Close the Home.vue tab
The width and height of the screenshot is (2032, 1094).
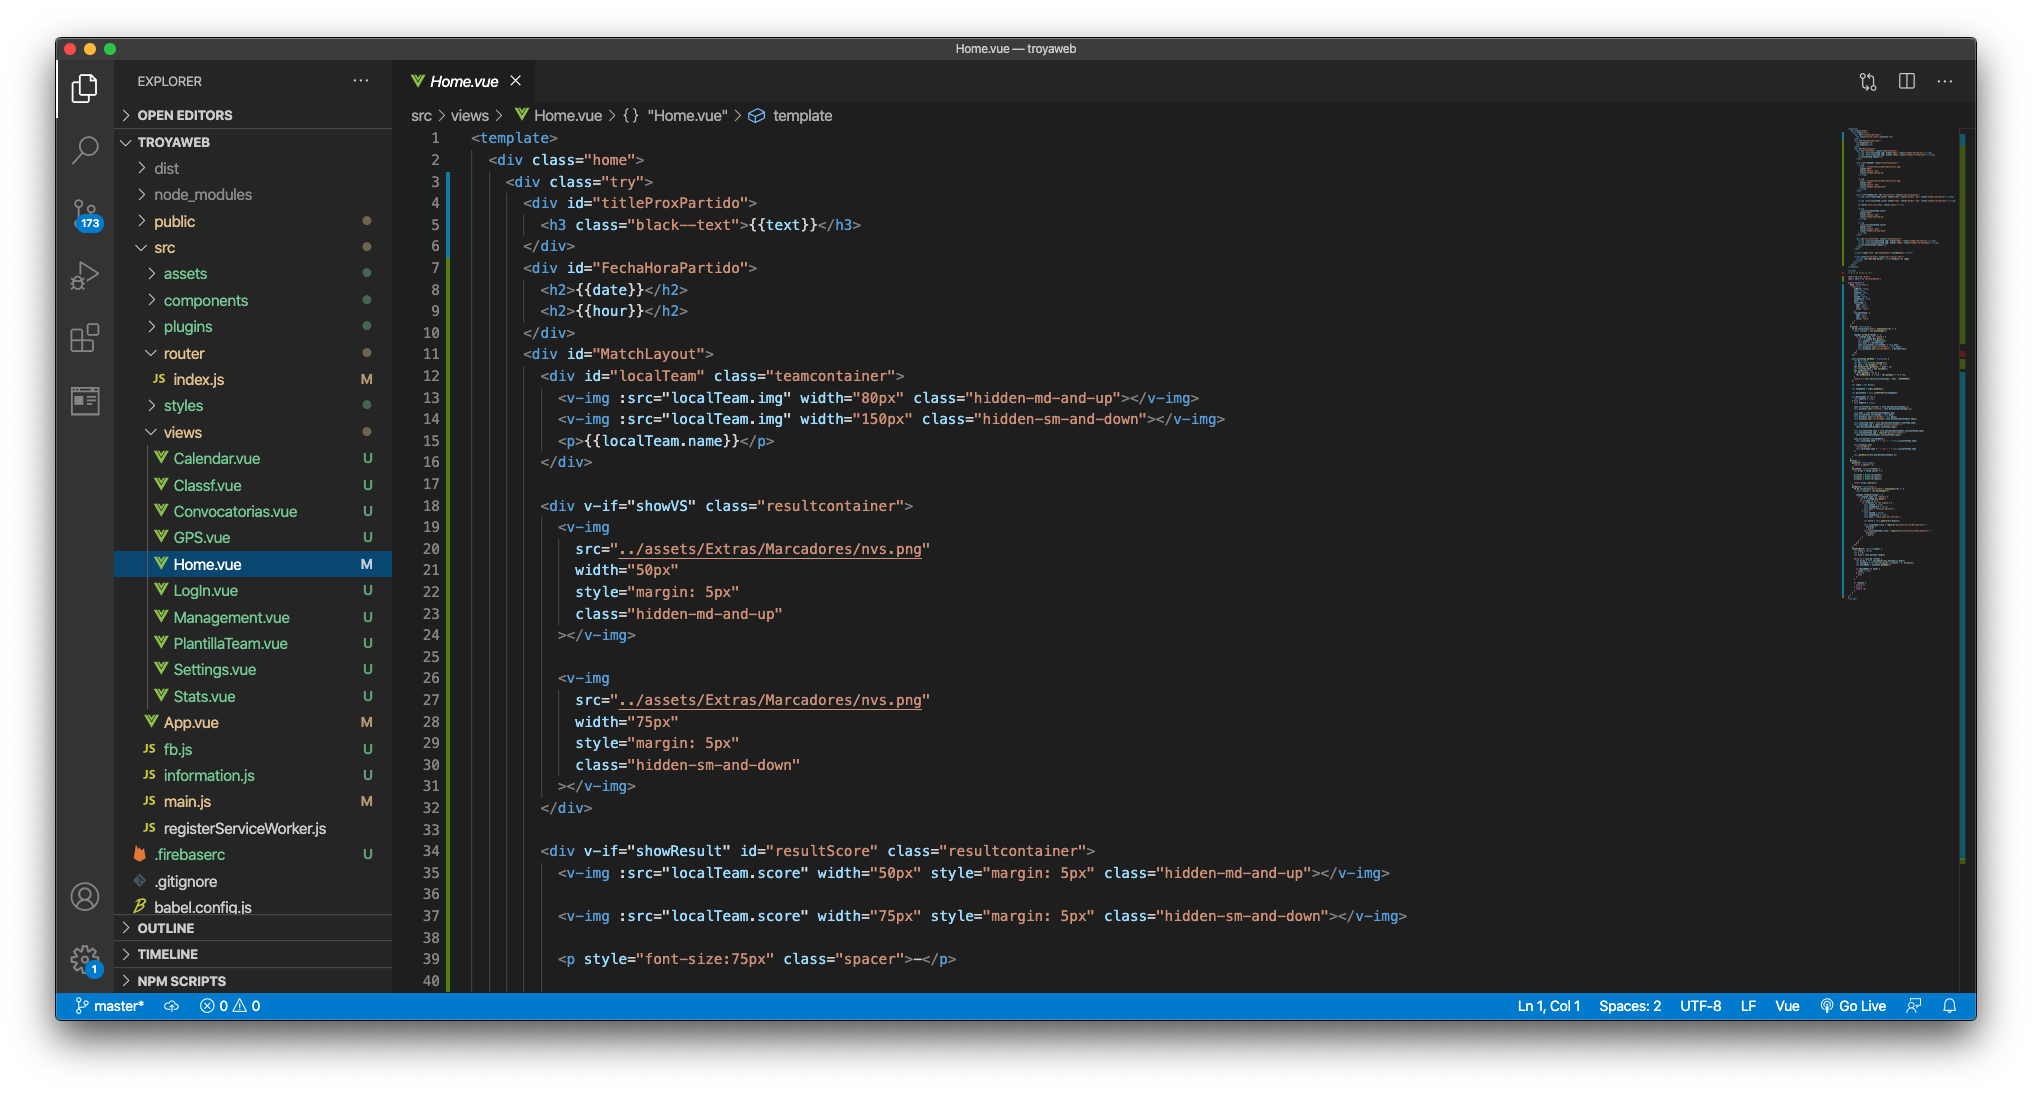516,81
